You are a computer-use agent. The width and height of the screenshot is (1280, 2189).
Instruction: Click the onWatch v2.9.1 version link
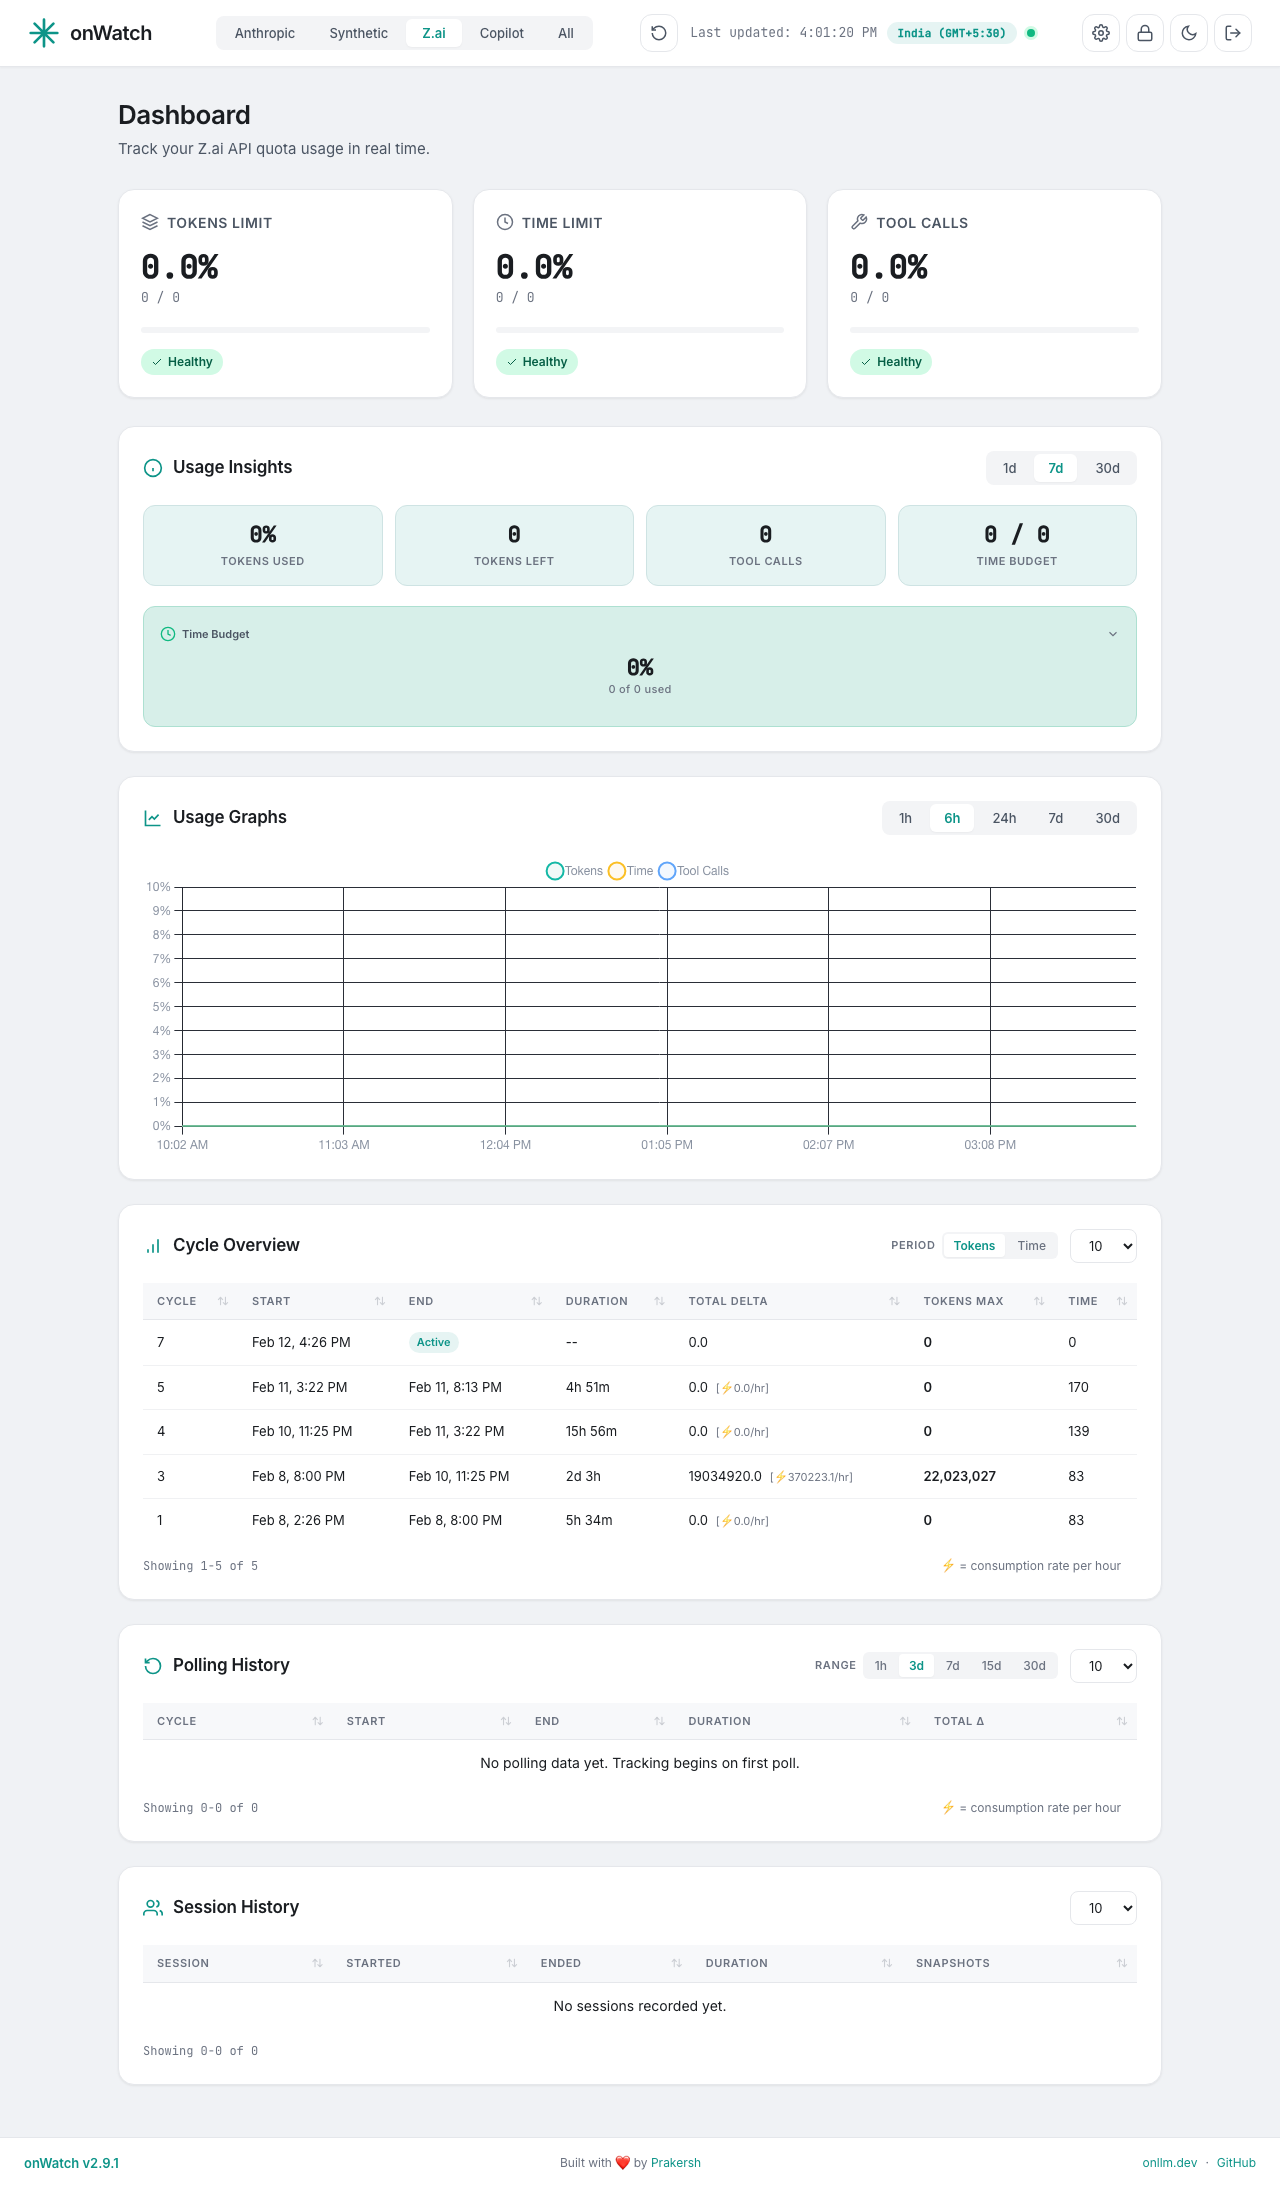point(71,2162)
